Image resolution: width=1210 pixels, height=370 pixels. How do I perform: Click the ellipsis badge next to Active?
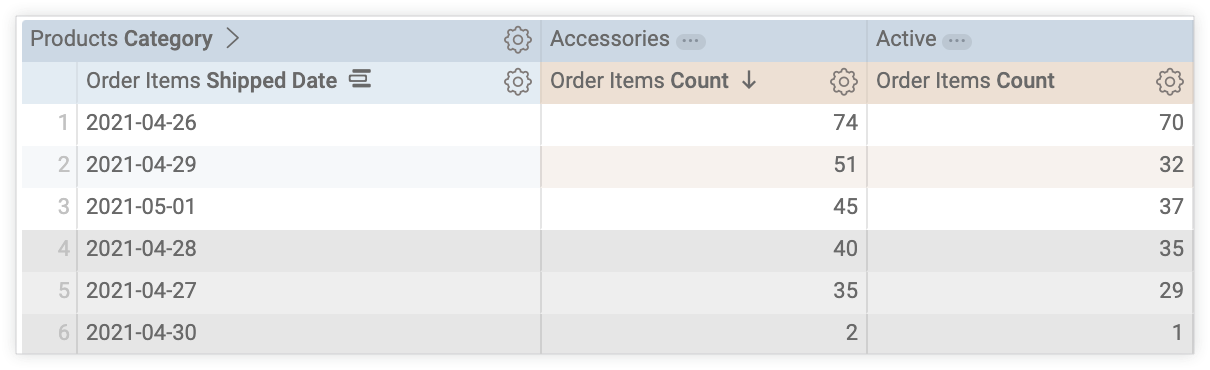click(957, 41)
